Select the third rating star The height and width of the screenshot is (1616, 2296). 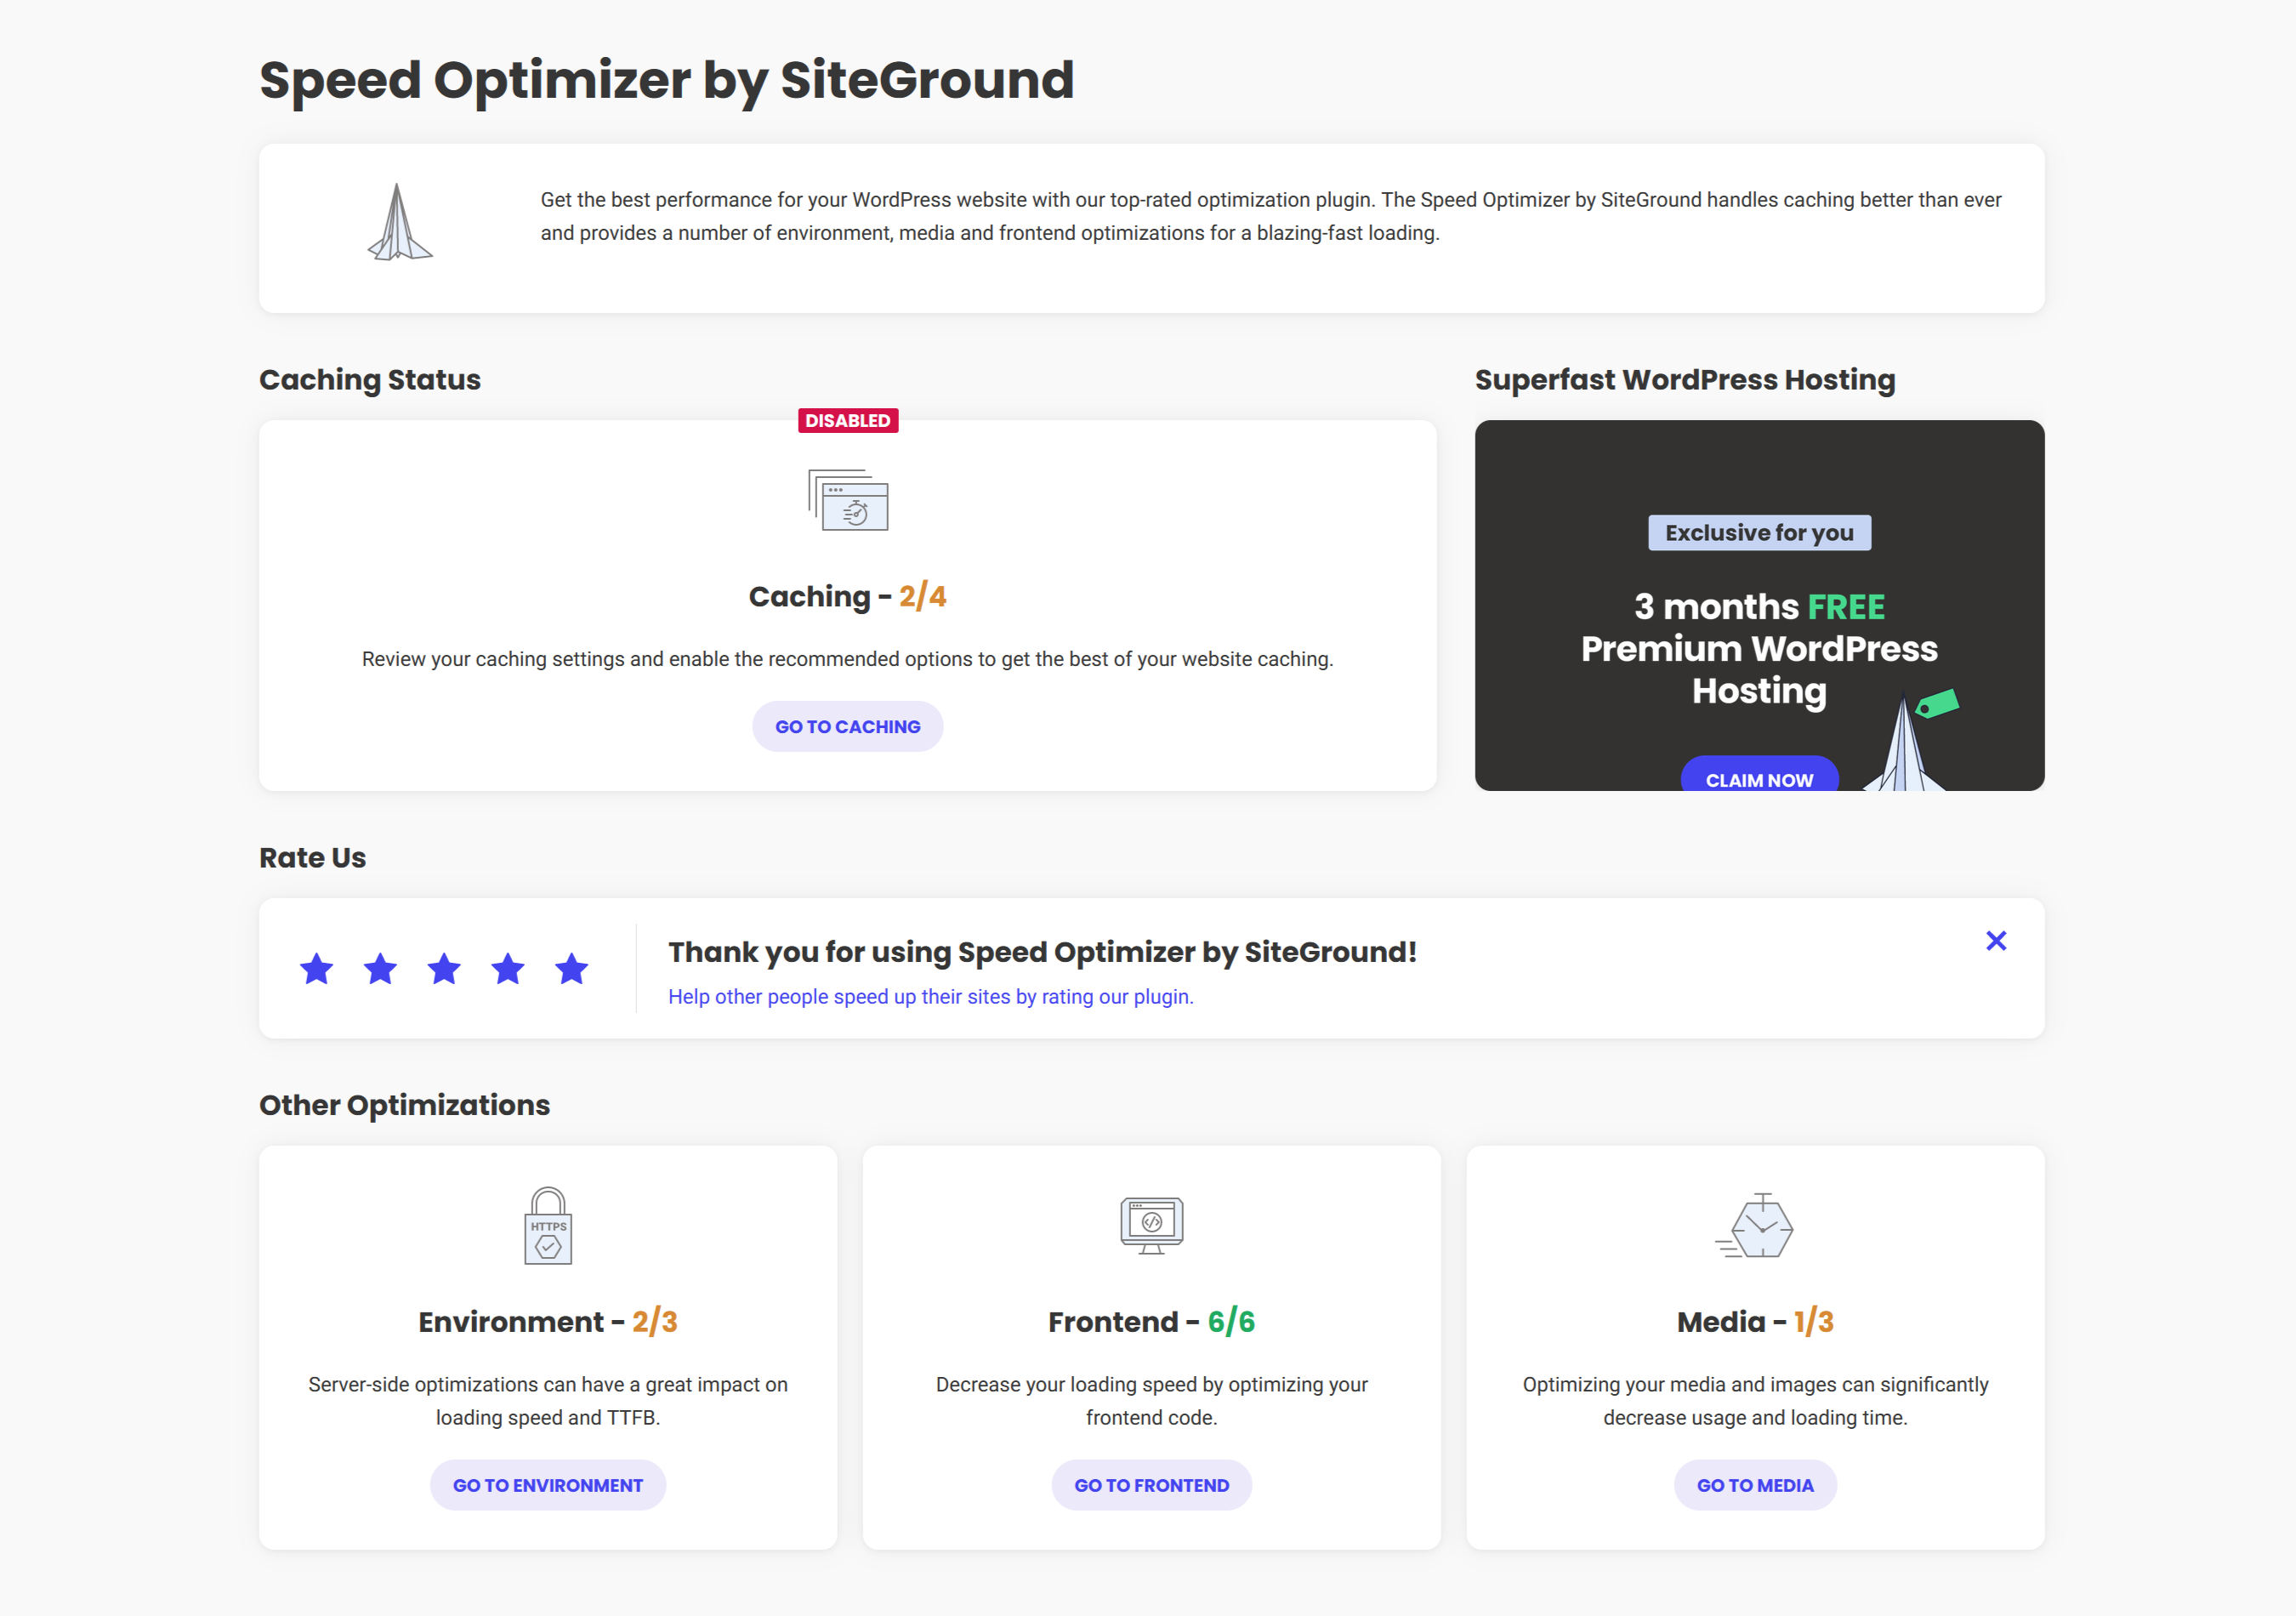click(444, 968)
